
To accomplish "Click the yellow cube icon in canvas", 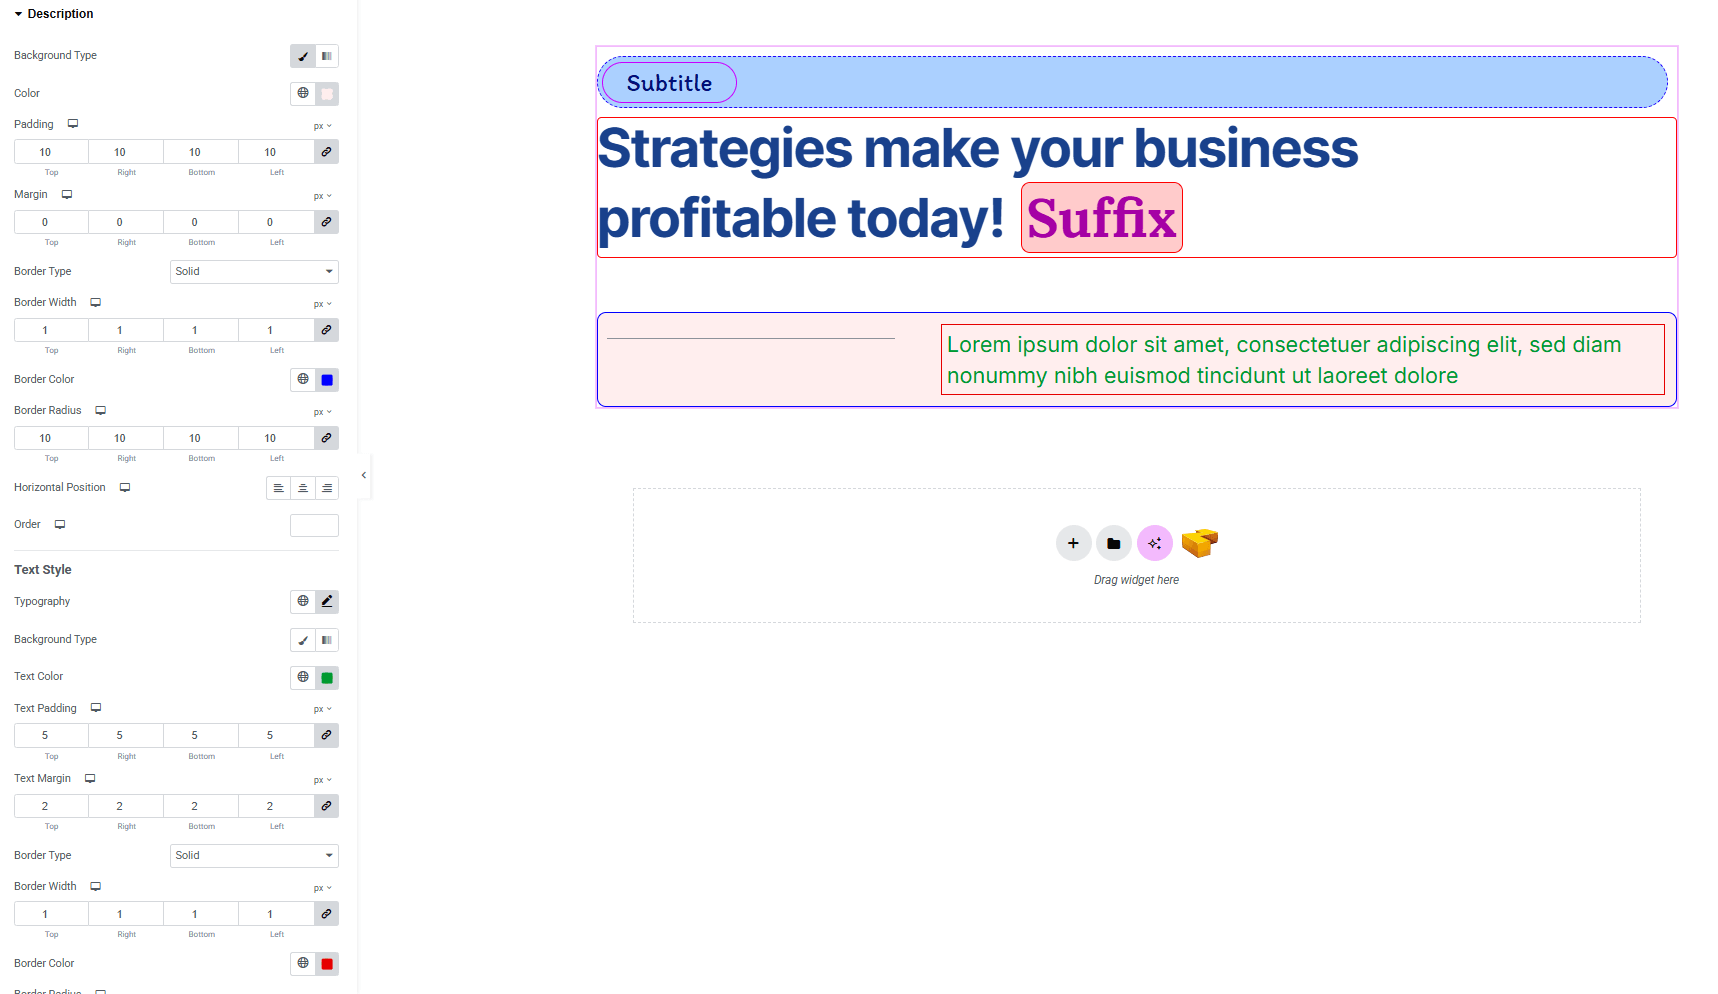I will point(1199,543).
